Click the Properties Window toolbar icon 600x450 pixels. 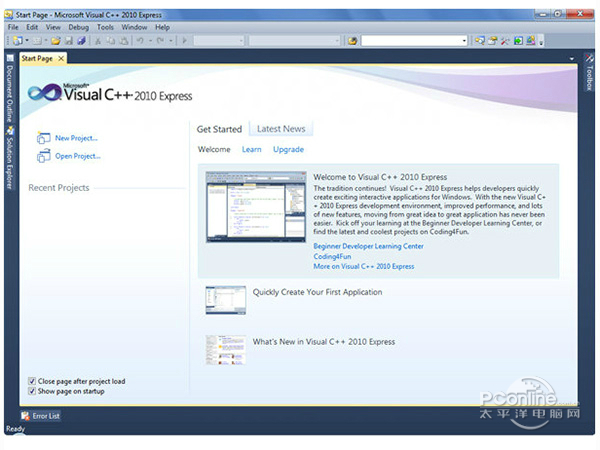tap(492, 41)
